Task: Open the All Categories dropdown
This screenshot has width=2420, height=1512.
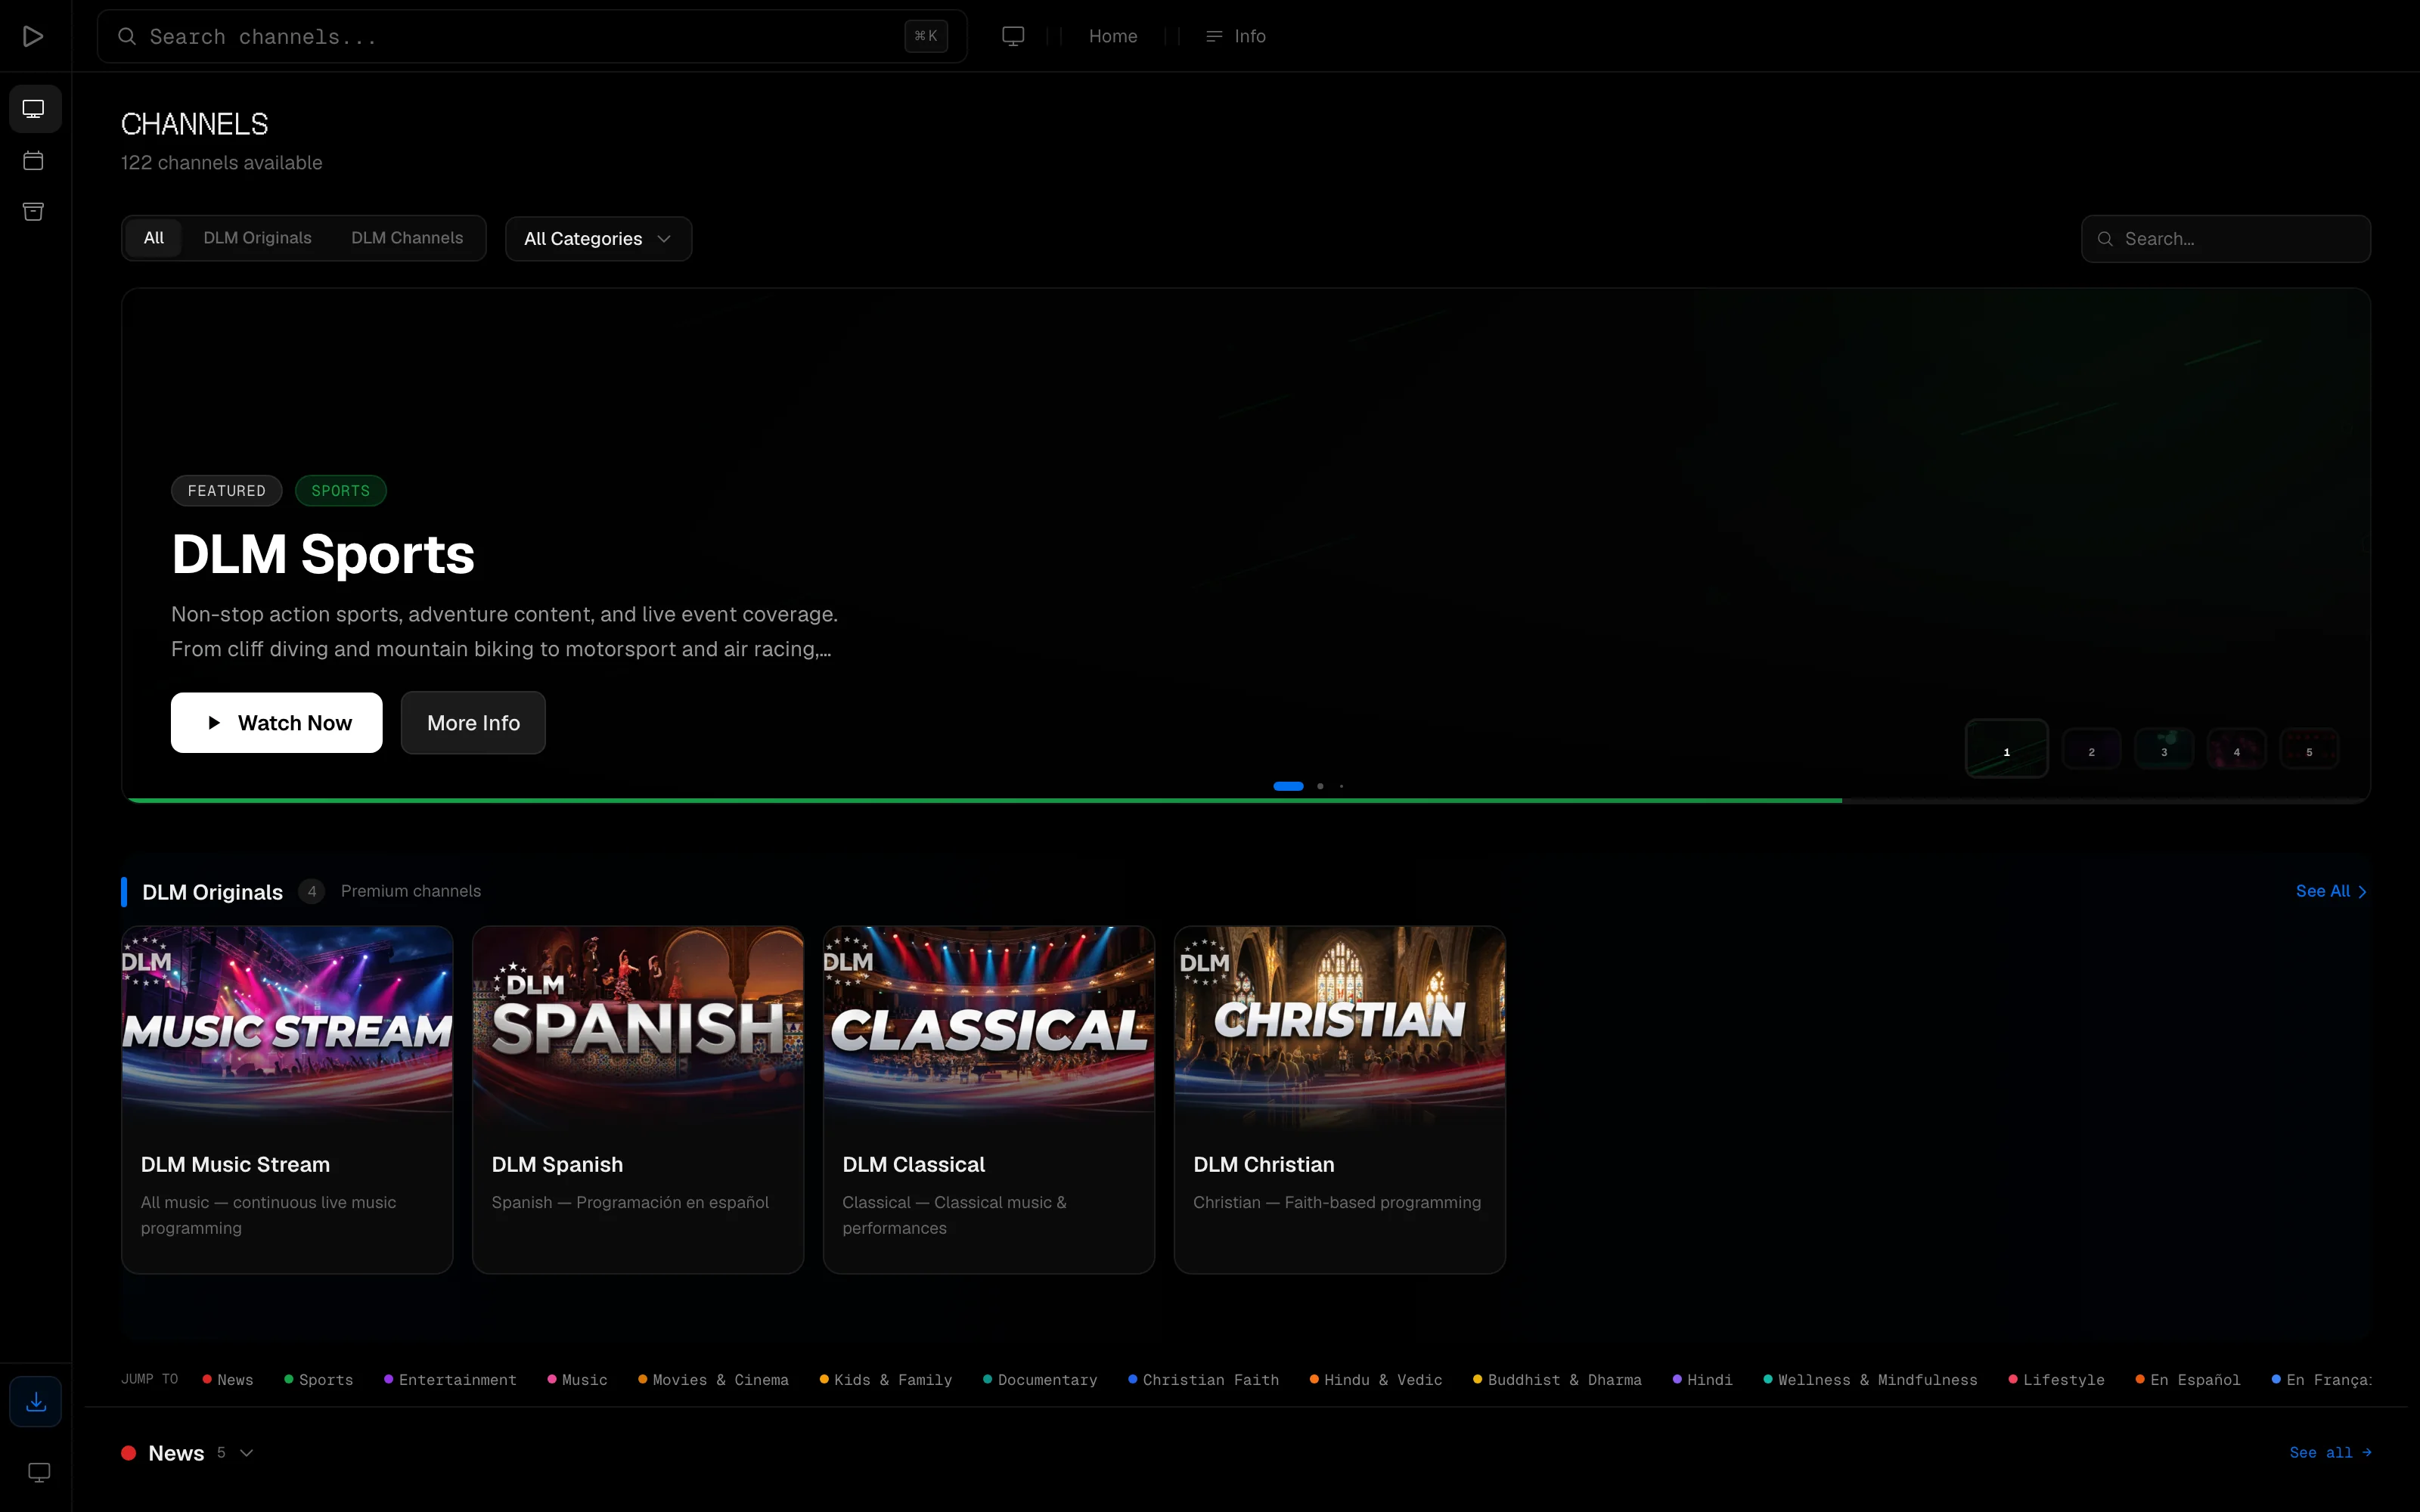Action: tap(598, 239)
